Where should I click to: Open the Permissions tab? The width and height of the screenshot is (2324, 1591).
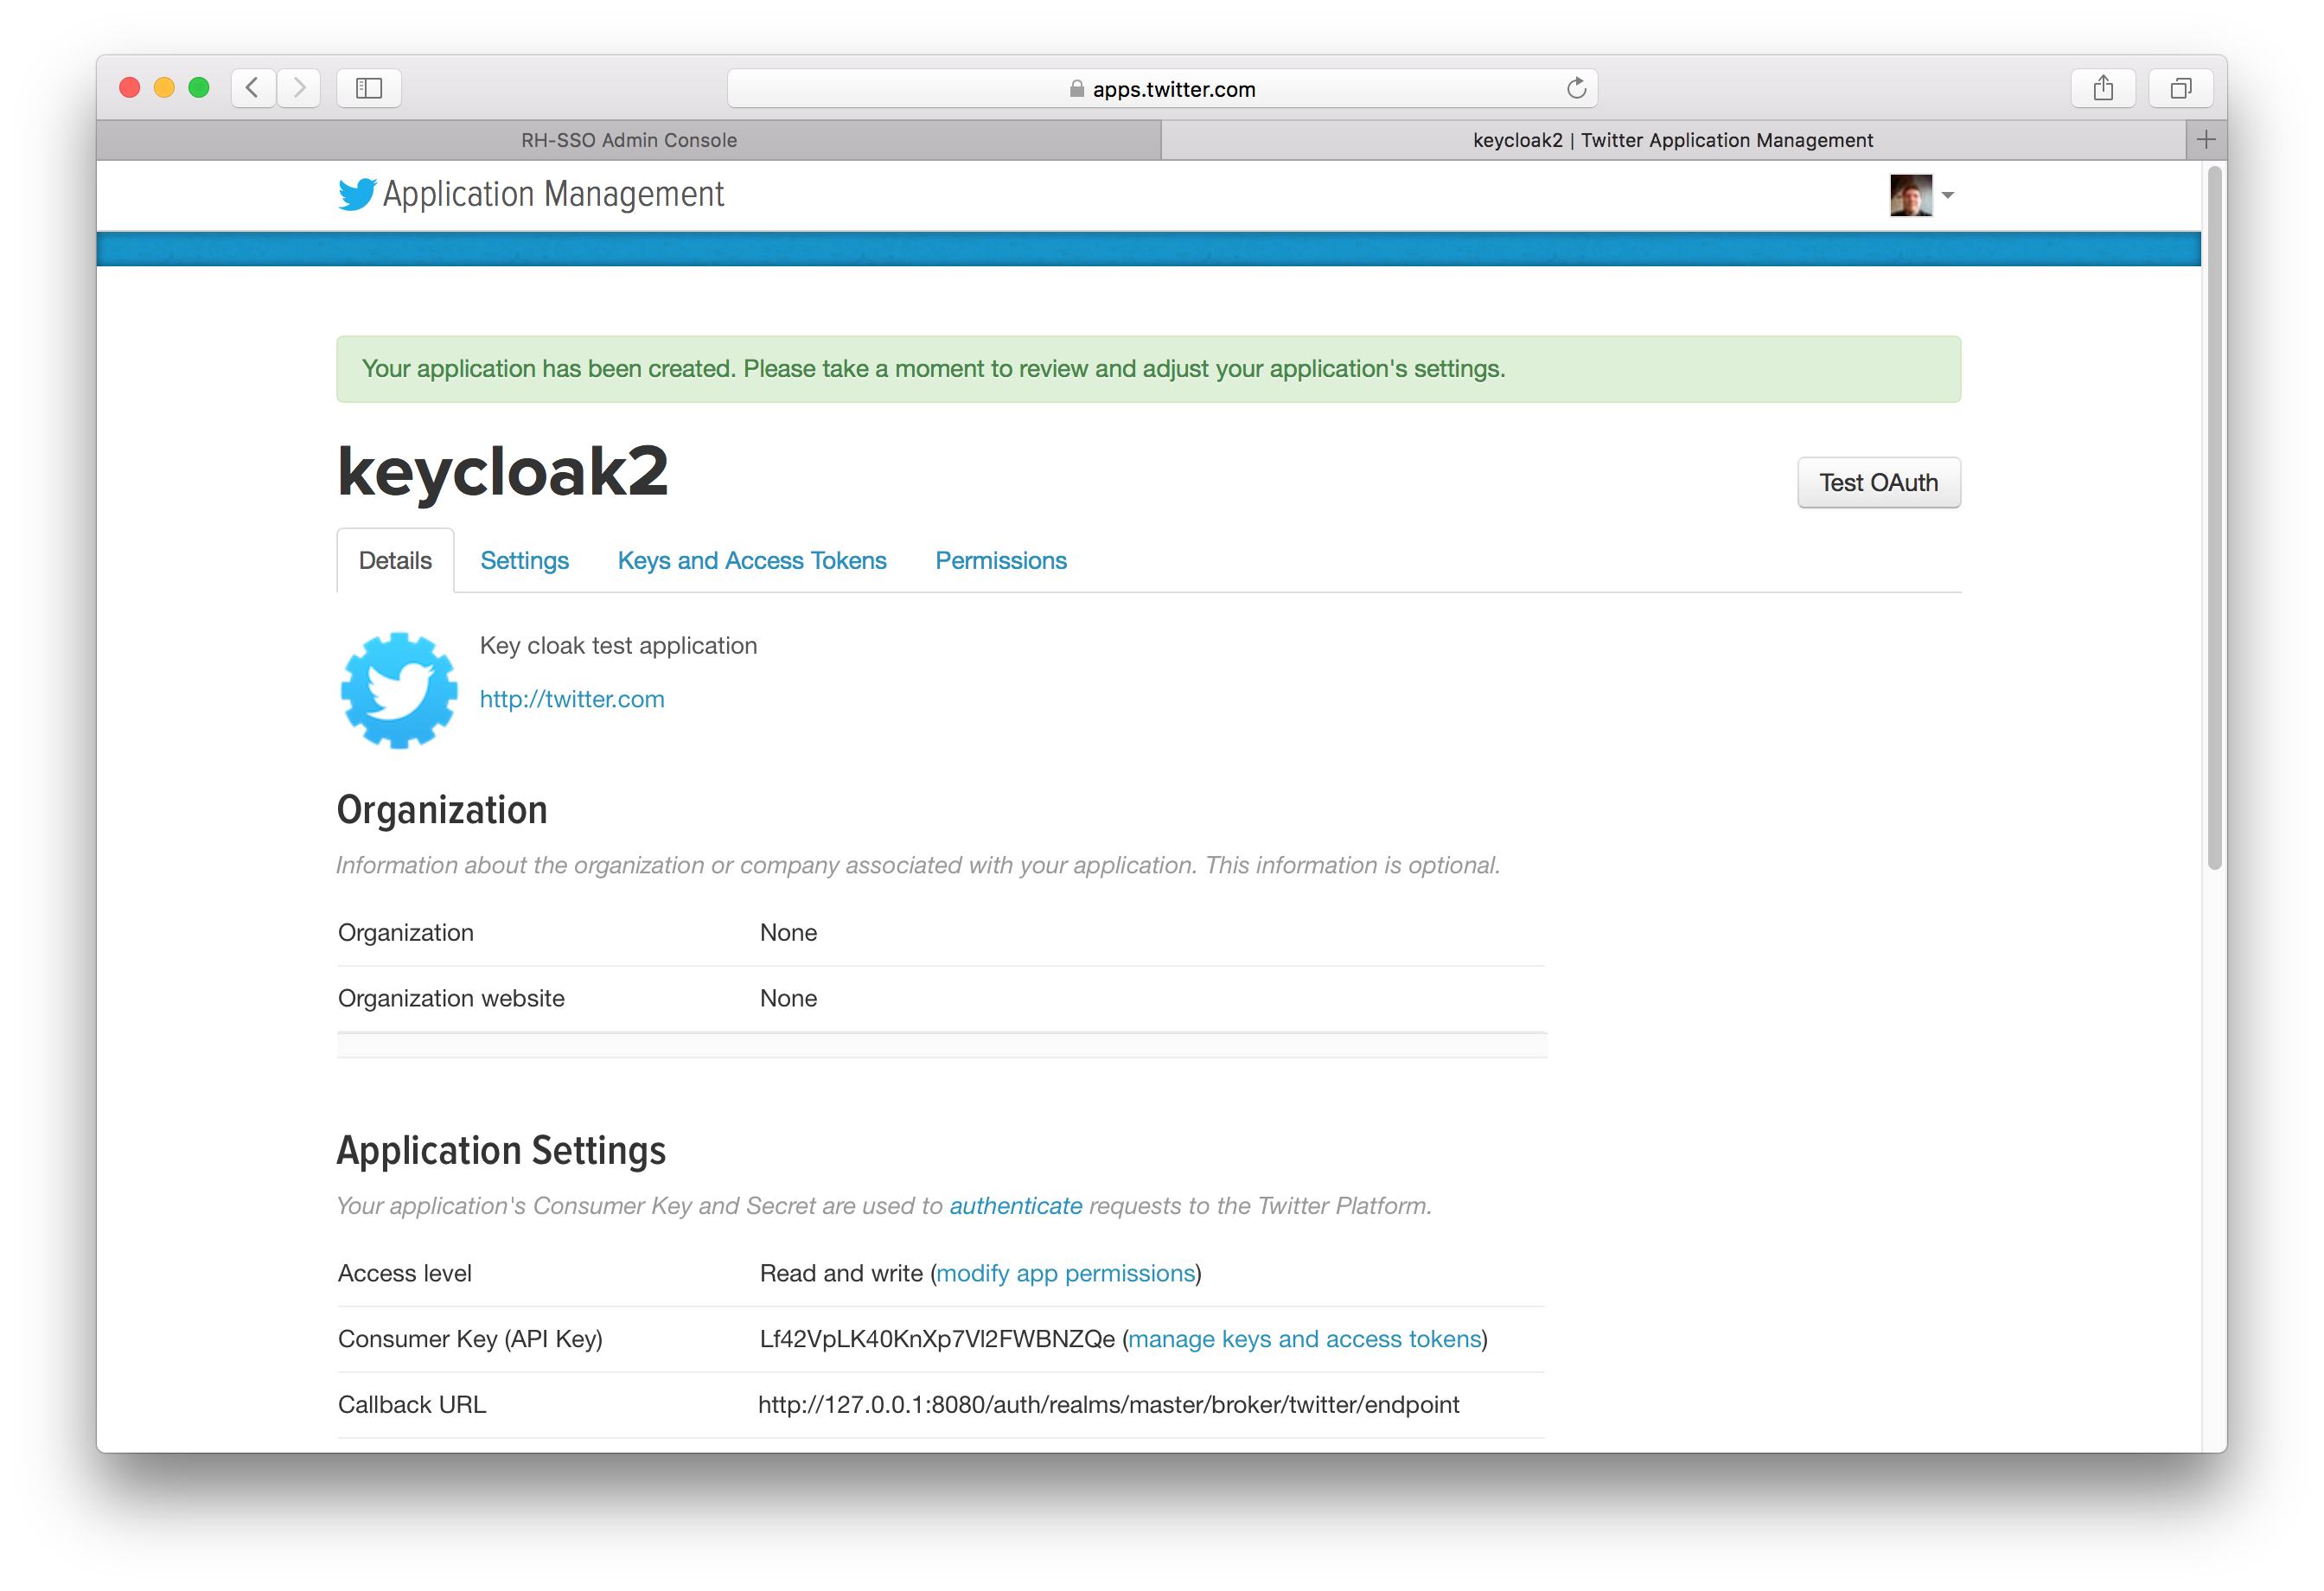(1003, 559)
